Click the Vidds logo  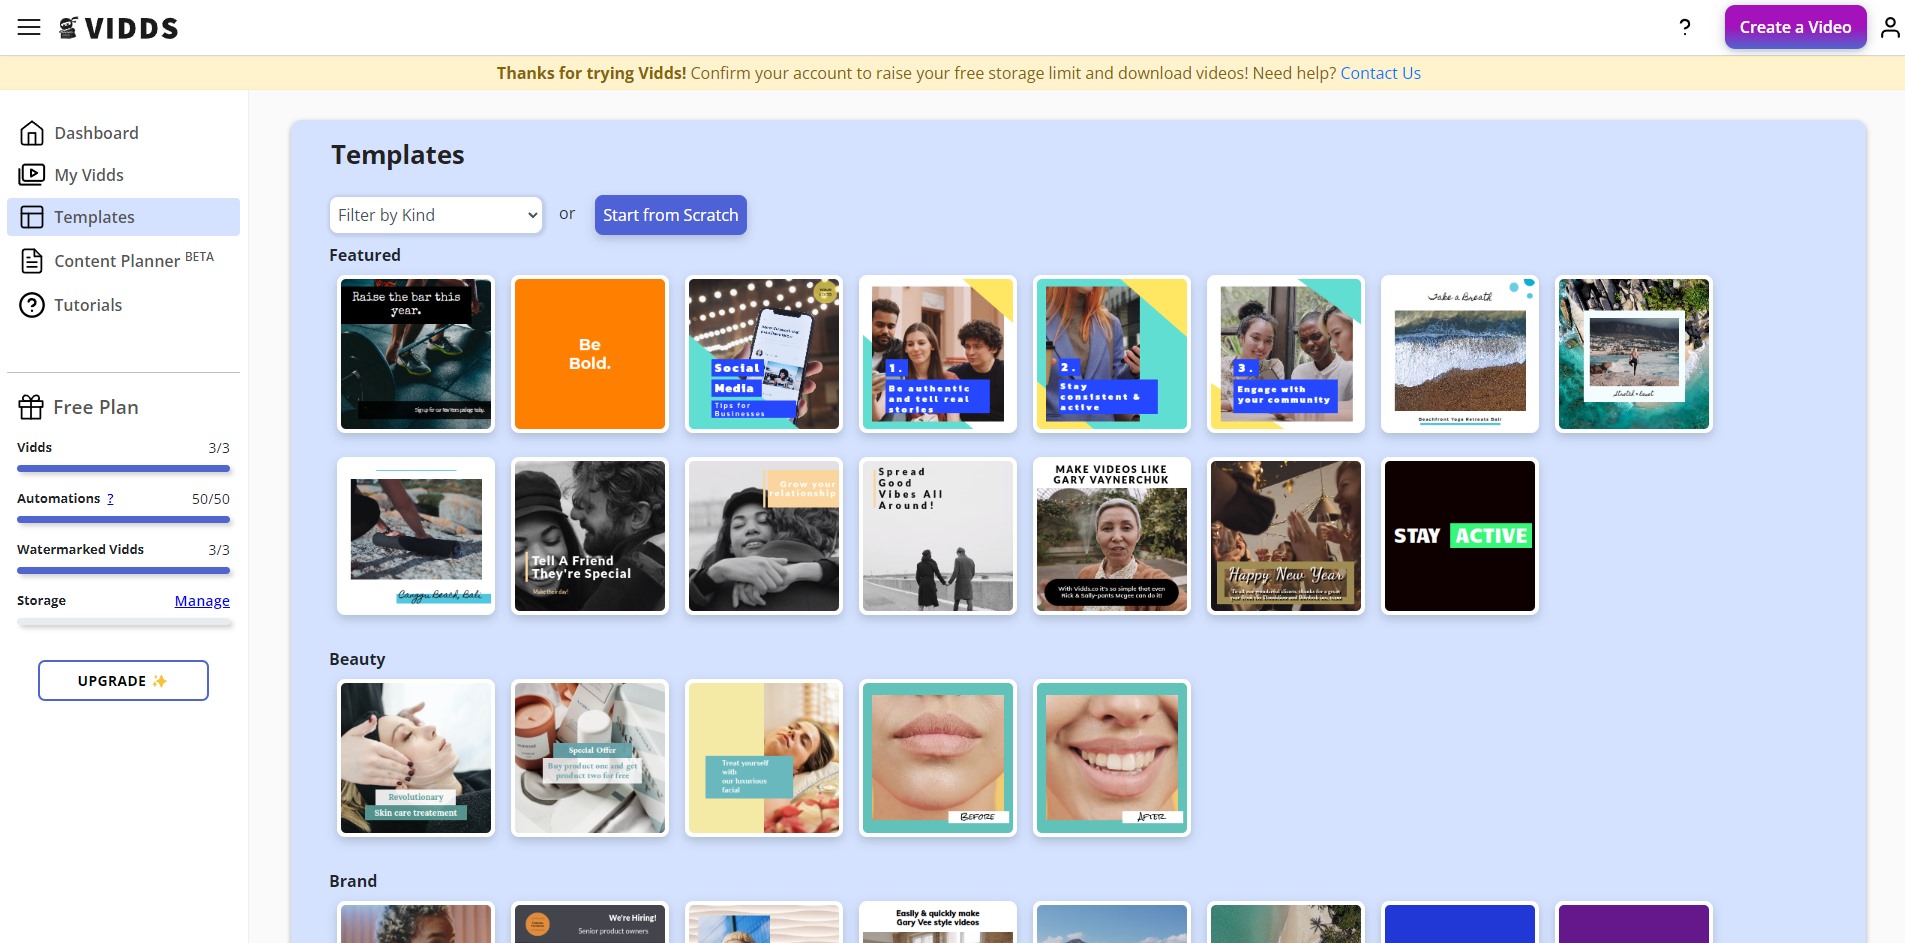(x=118, y=28)
